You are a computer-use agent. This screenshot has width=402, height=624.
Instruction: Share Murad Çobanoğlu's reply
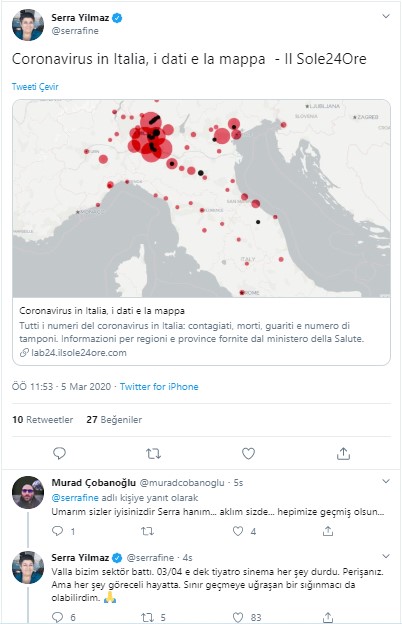pos(328,530)
